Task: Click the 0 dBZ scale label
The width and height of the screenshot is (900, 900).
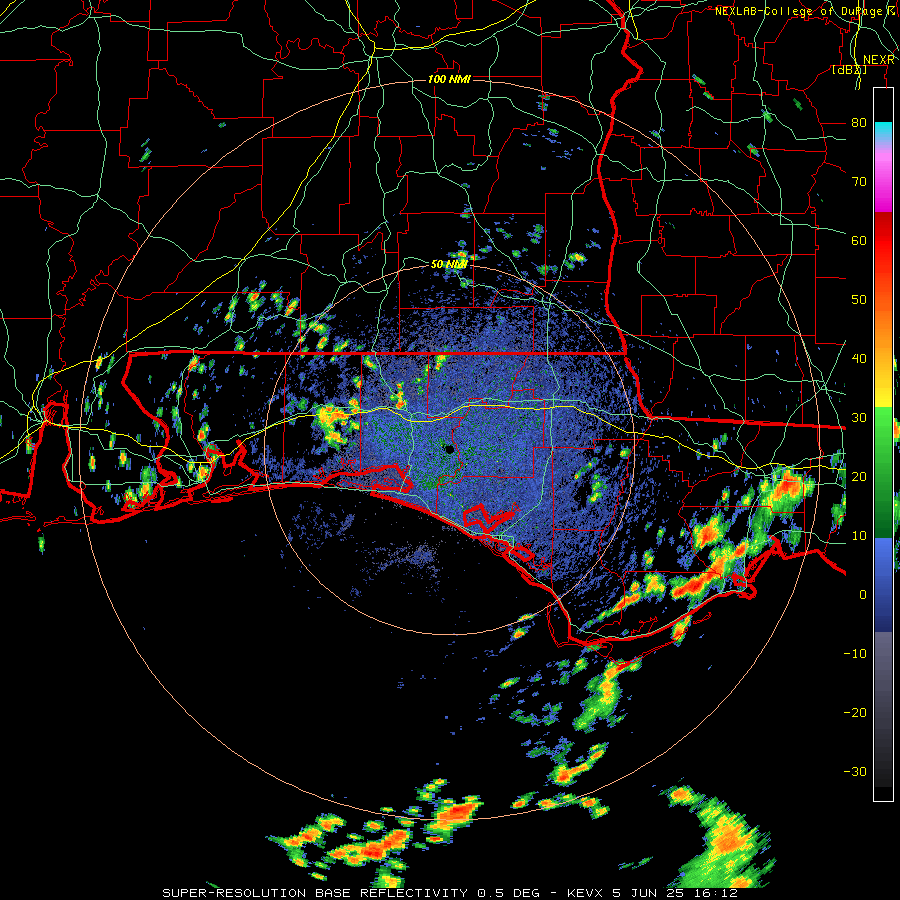Action: pyautogui.click(x=863, y=595)
